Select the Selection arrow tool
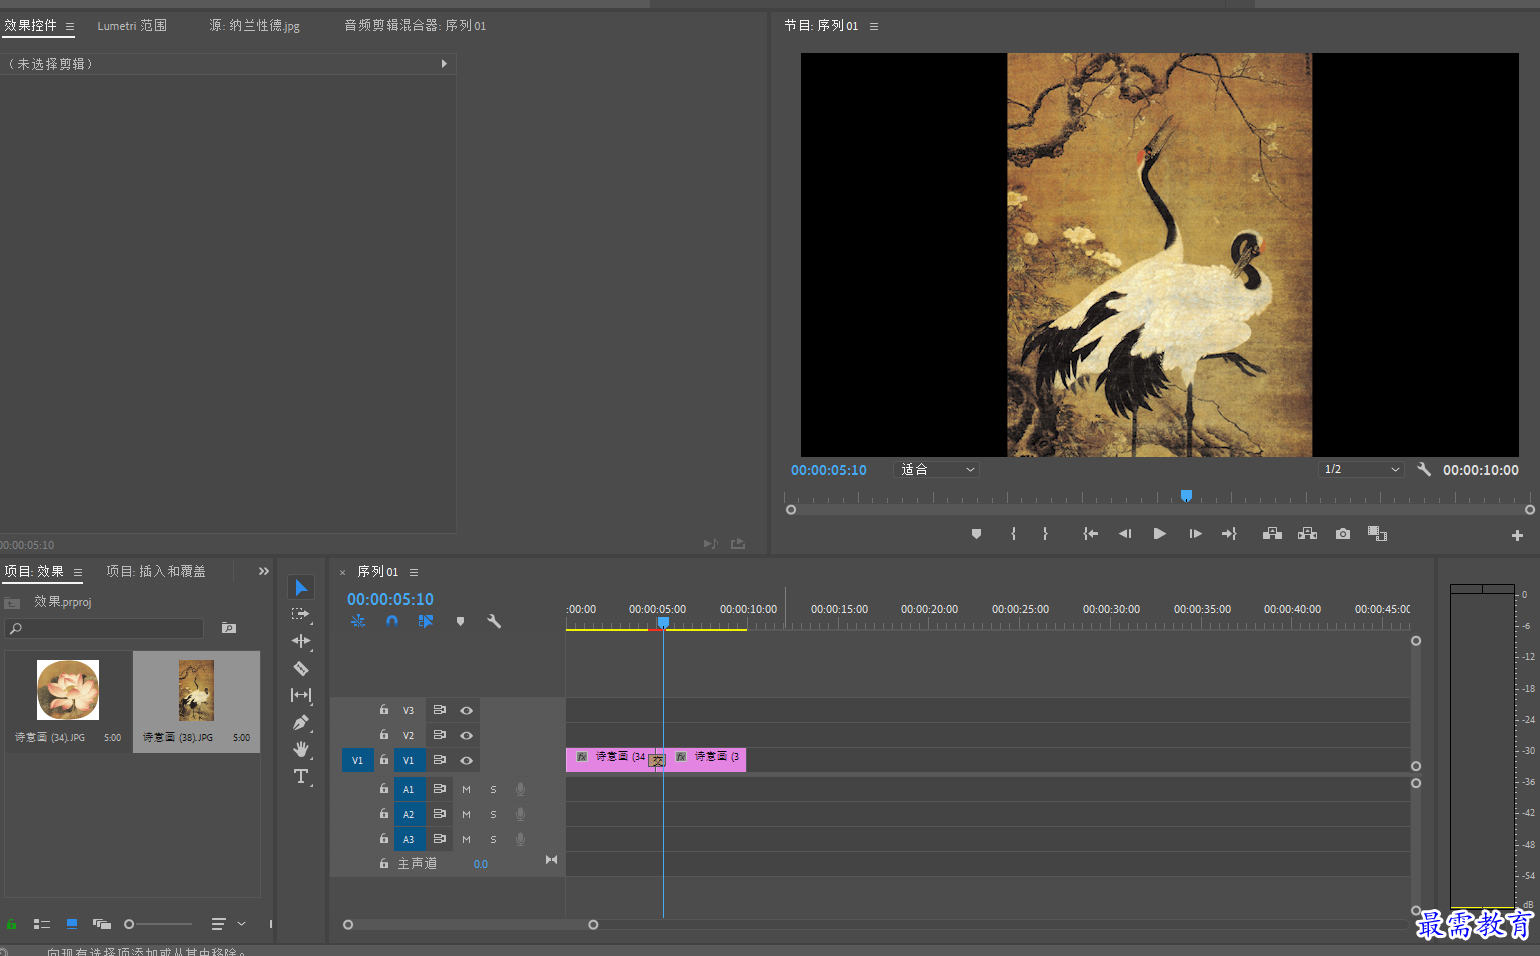 301,587
